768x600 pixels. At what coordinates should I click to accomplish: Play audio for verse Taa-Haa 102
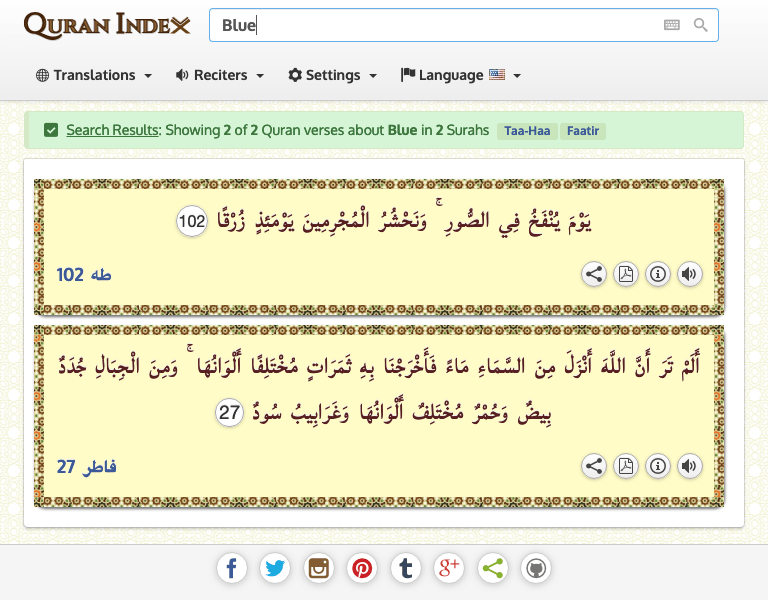tap(688, 275)
